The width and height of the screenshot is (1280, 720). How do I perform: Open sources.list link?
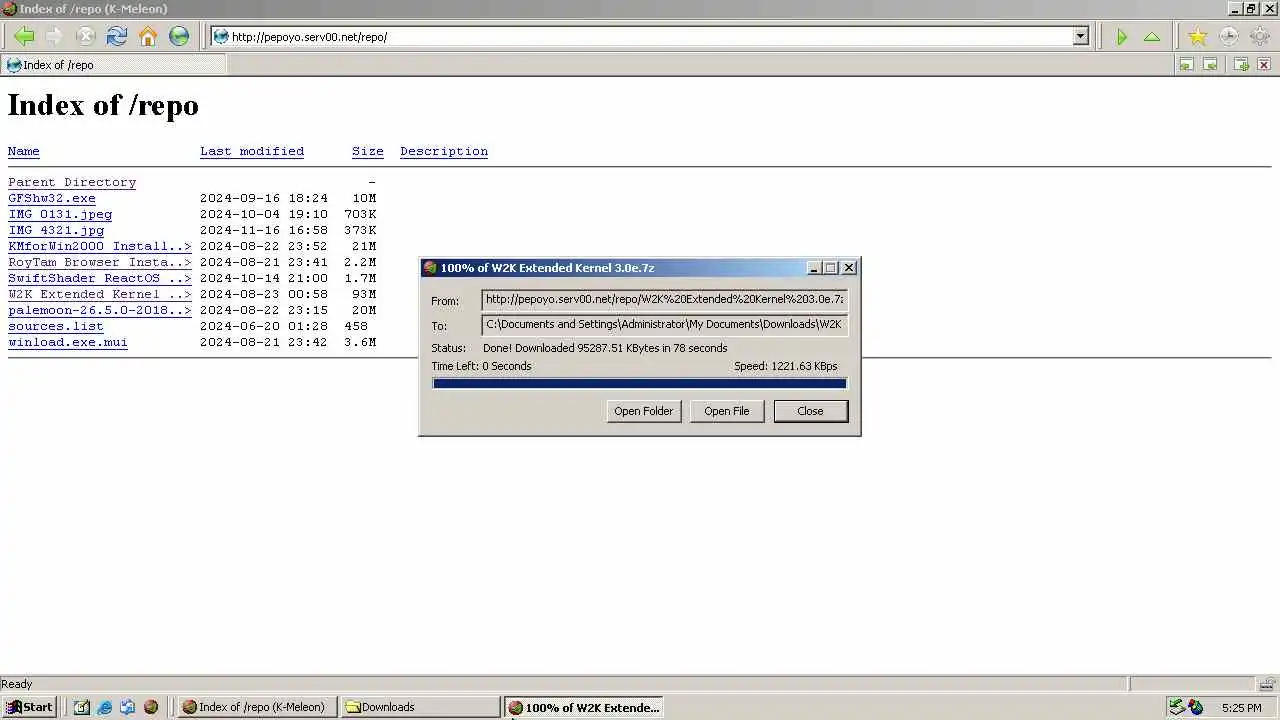click(x=56, y=327)
